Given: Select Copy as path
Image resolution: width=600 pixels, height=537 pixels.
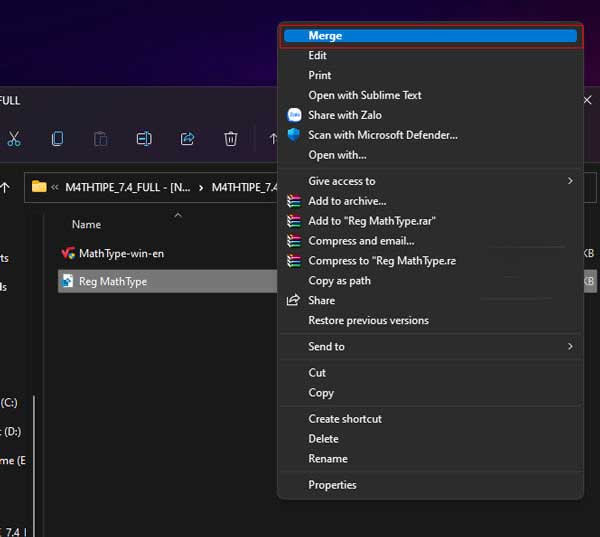Looking at the screenshot, I should 430,281.
